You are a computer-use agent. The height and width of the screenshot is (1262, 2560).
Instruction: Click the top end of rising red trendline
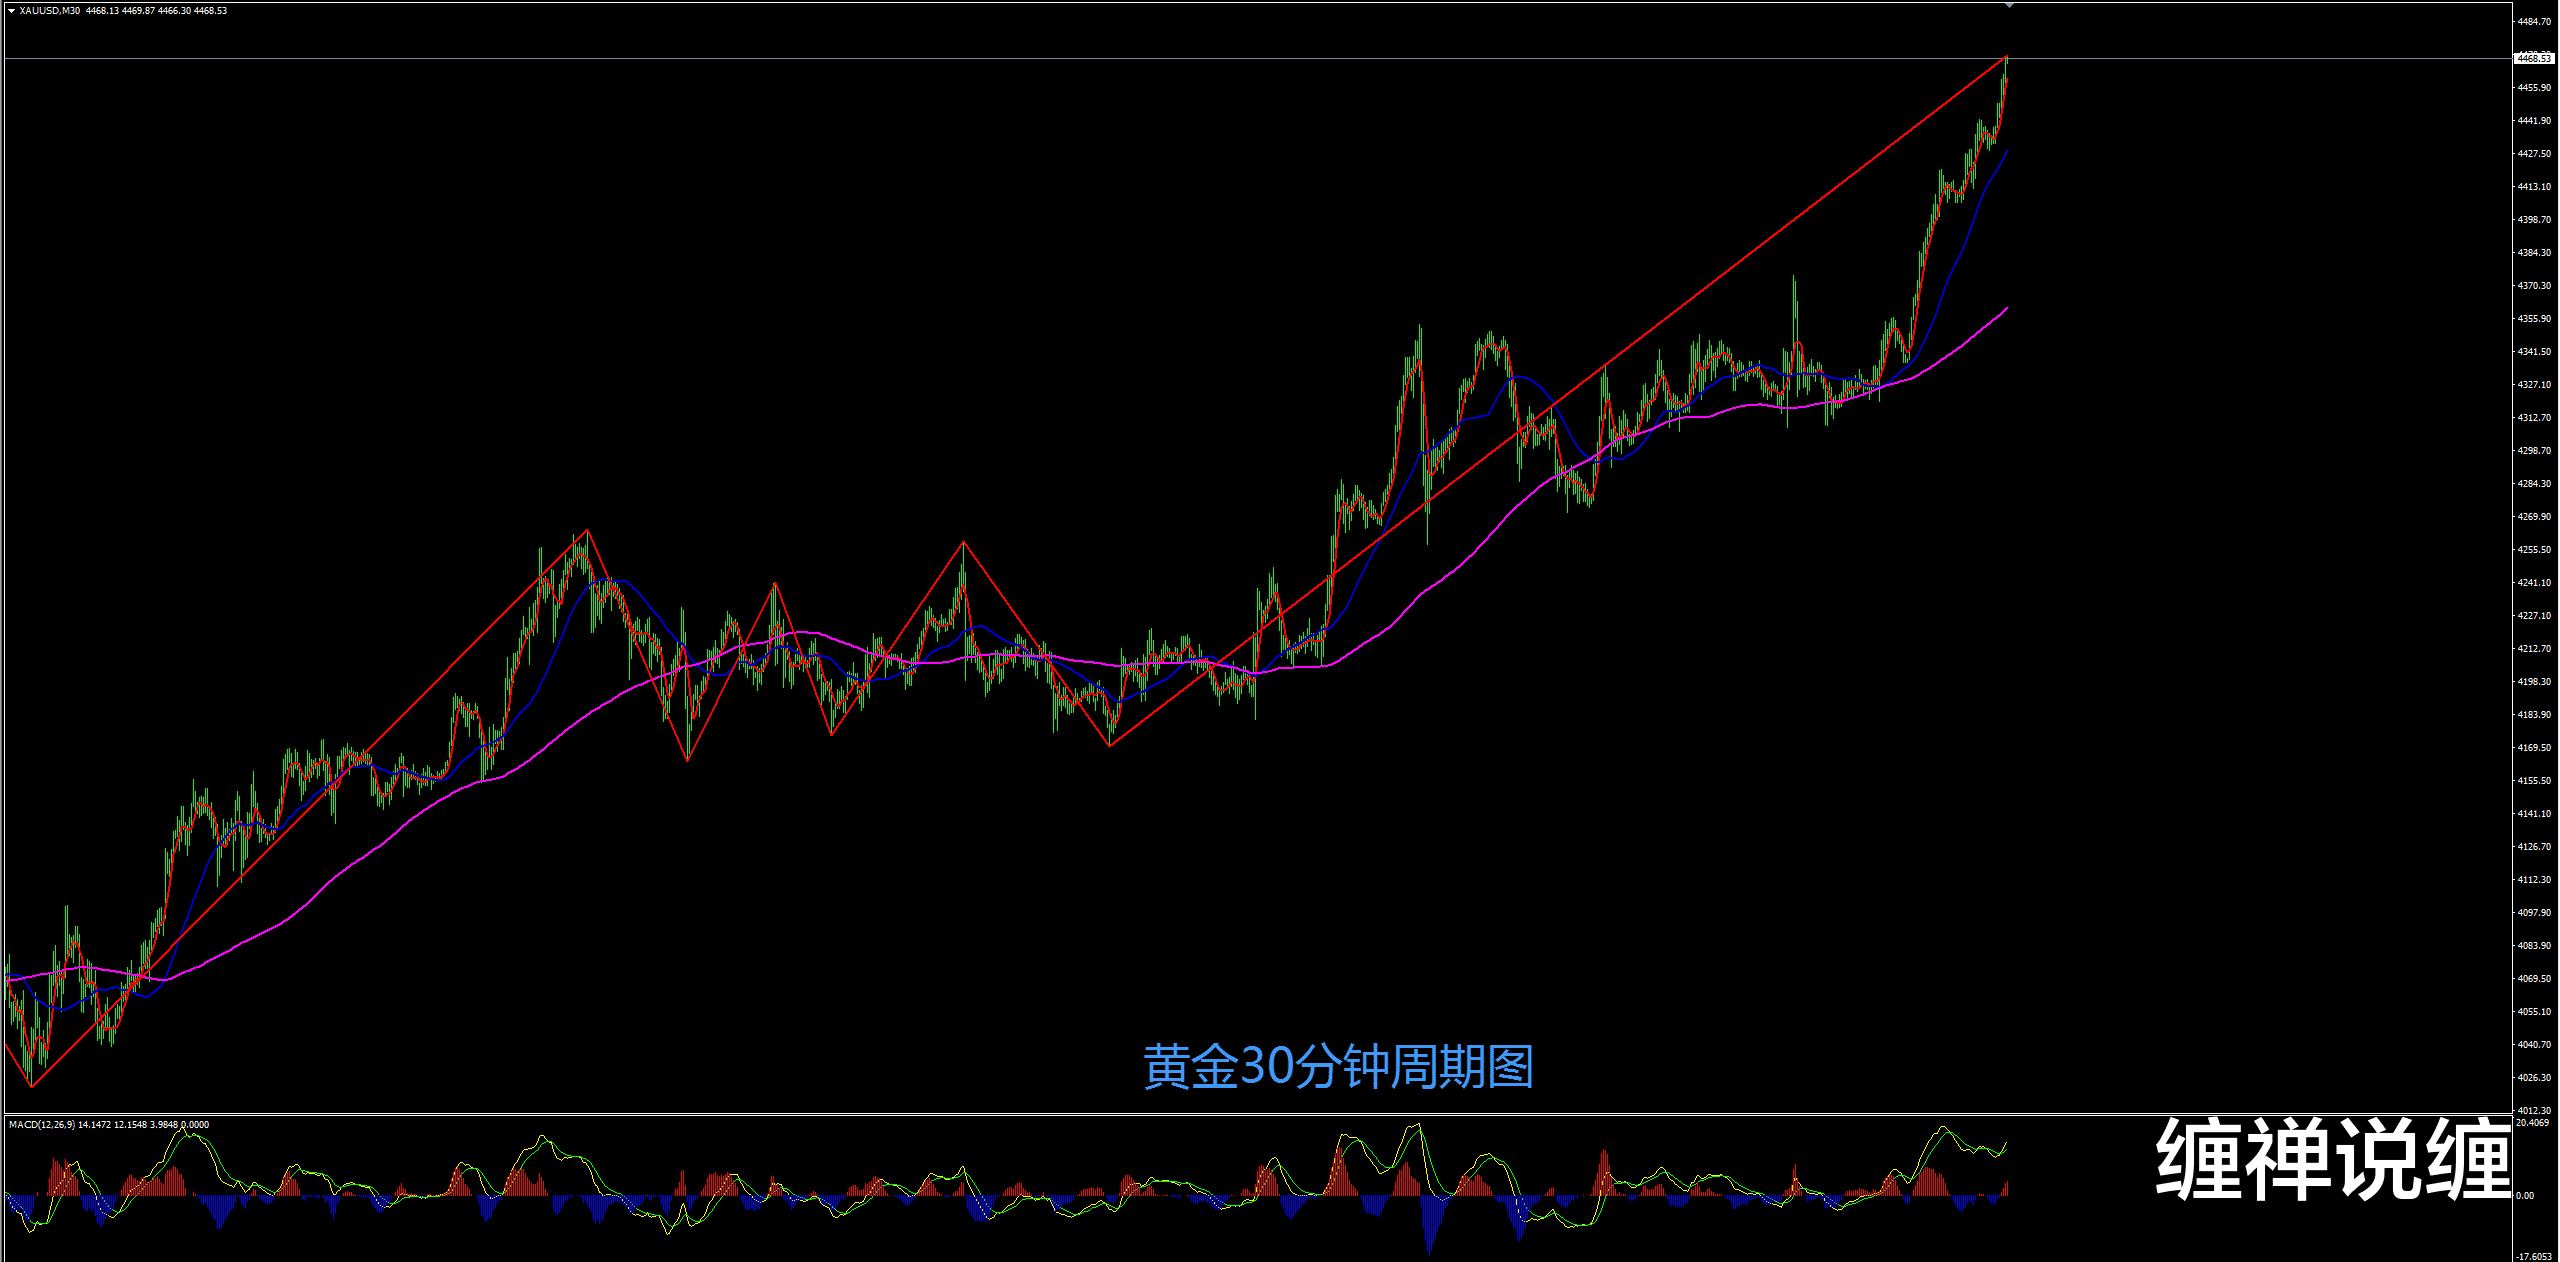pos(2007,57)
